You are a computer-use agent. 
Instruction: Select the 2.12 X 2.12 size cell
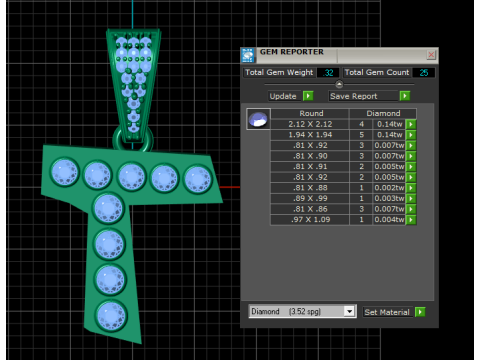coord(310,124)
